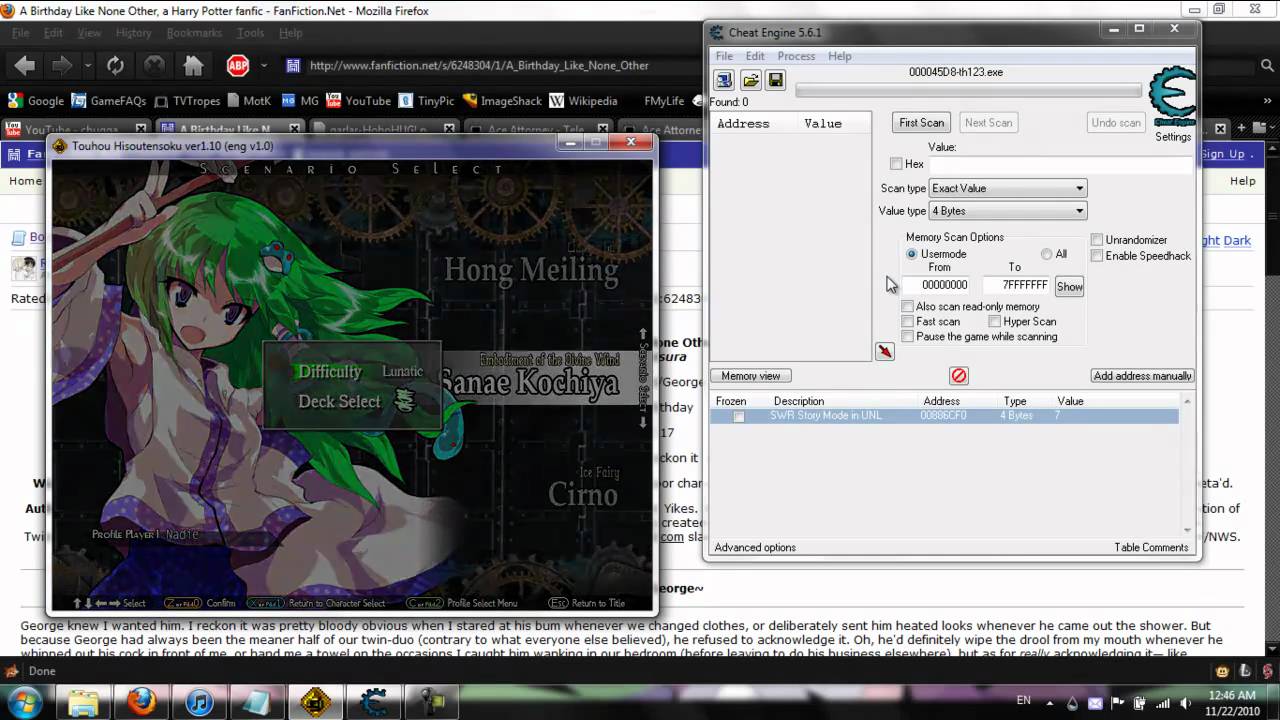Open the Memory view

751,376
